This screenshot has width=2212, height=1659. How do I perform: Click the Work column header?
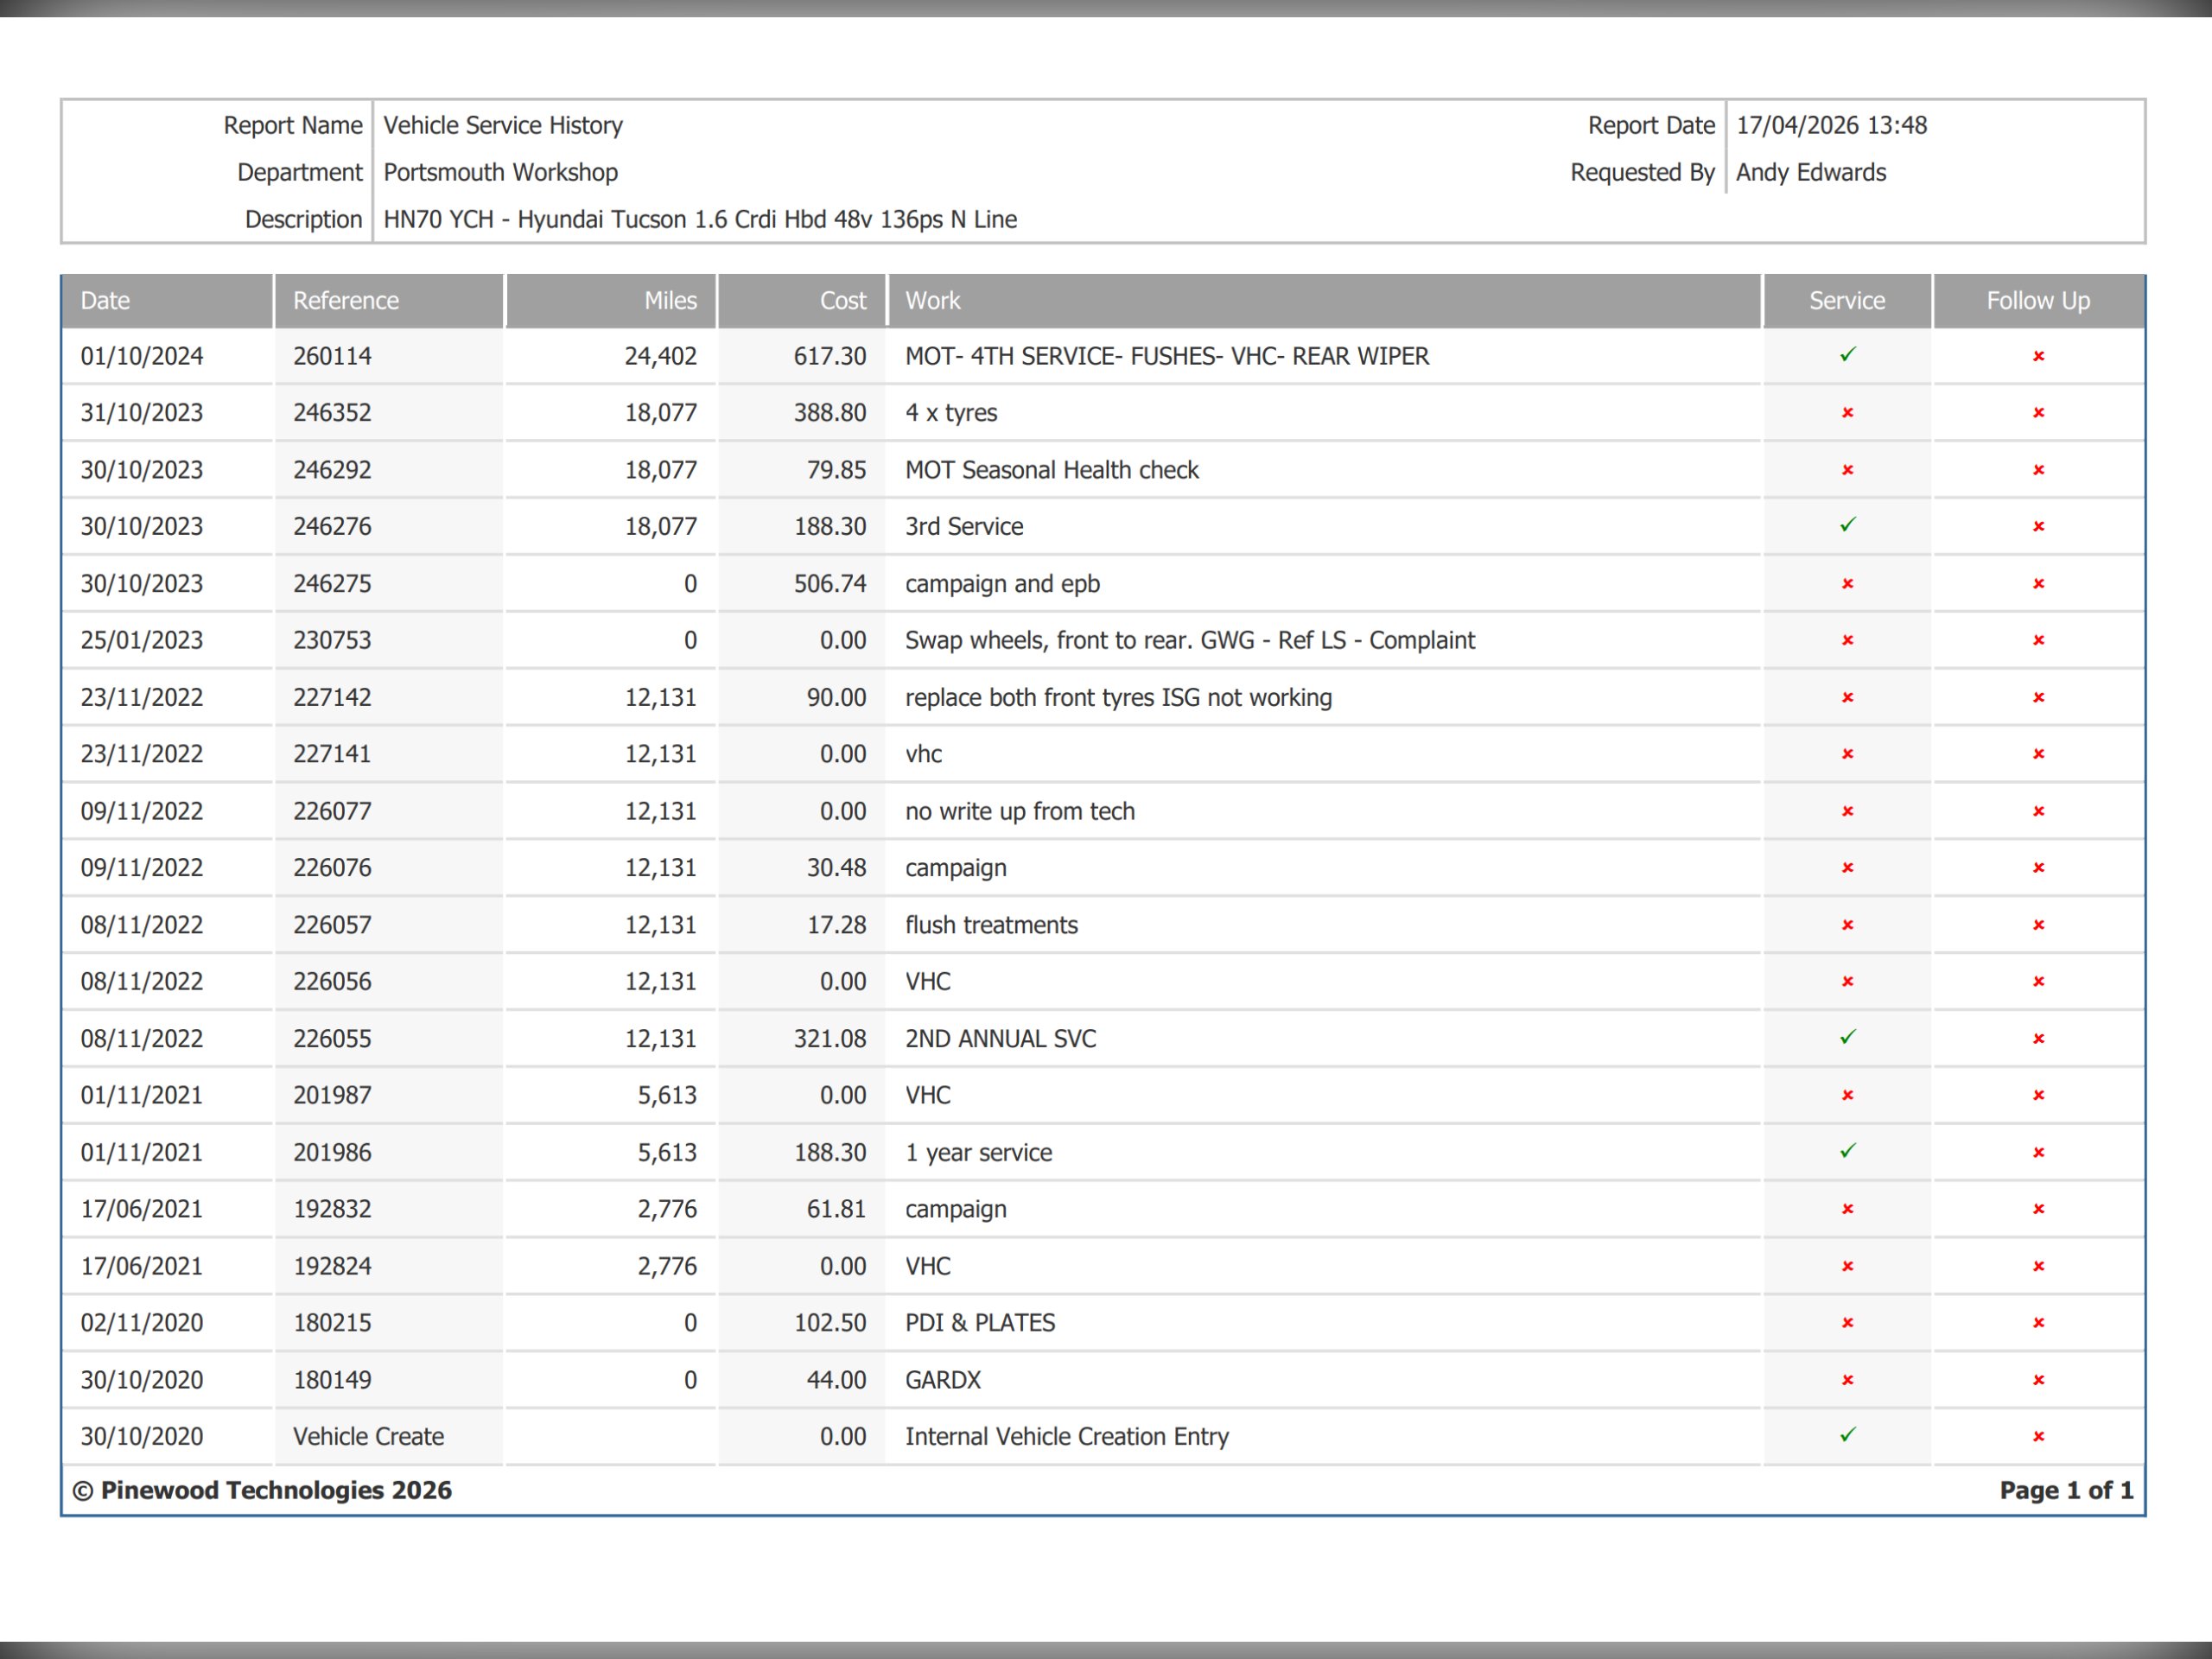tap(932, 300)
